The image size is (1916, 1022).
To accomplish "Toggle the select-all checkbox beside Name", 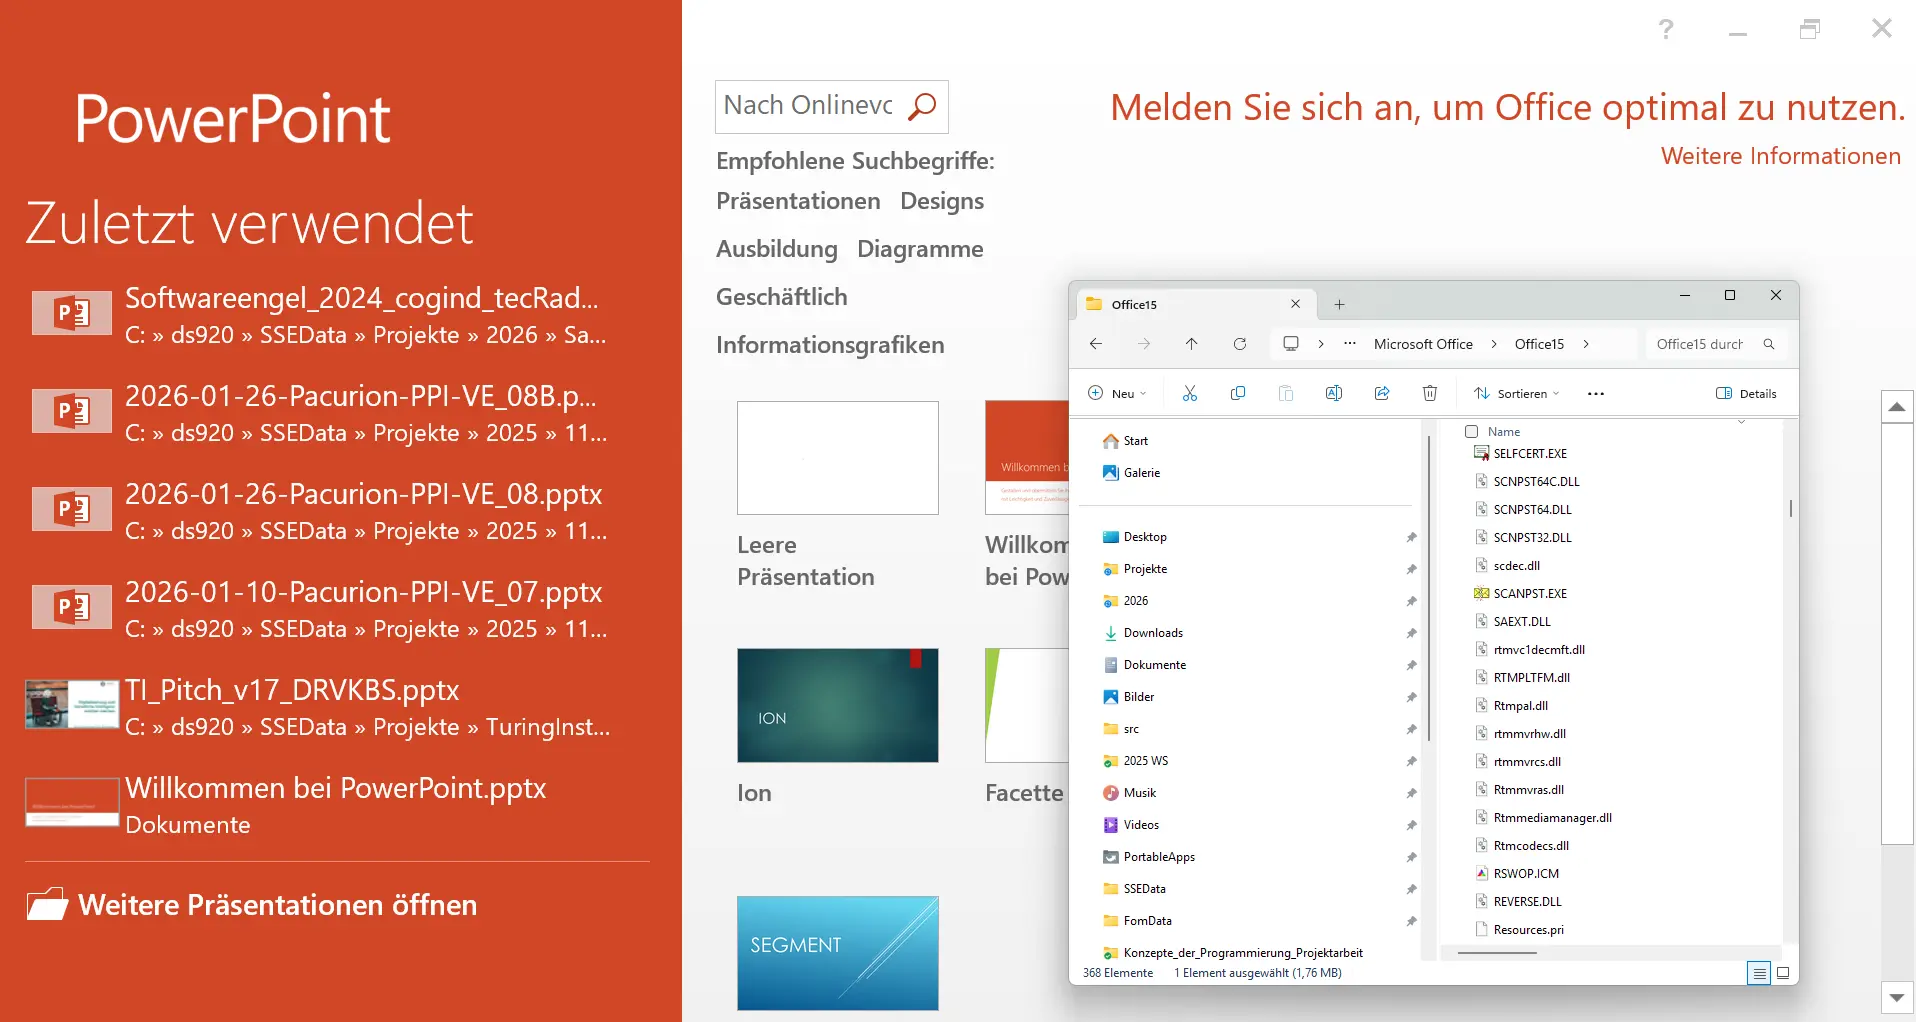I will [1471, 432].
